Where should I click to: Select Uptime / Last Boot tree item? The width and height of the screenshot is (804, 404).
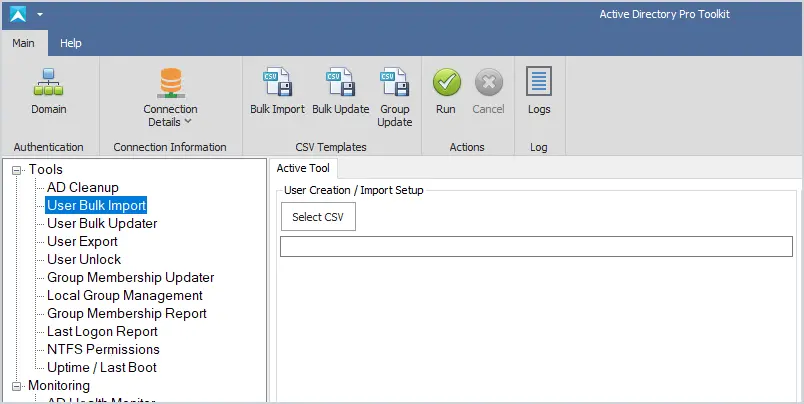pos(102,368)
